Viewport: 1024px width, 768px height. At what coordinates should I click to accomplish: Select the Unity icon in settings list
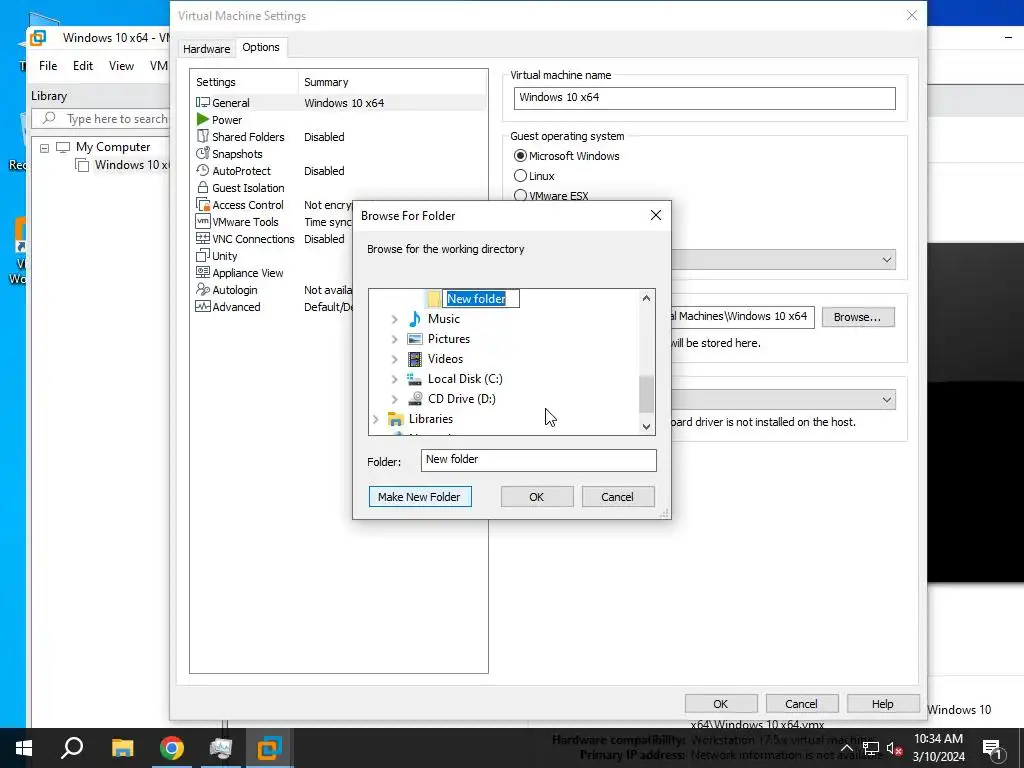point(203,255)
